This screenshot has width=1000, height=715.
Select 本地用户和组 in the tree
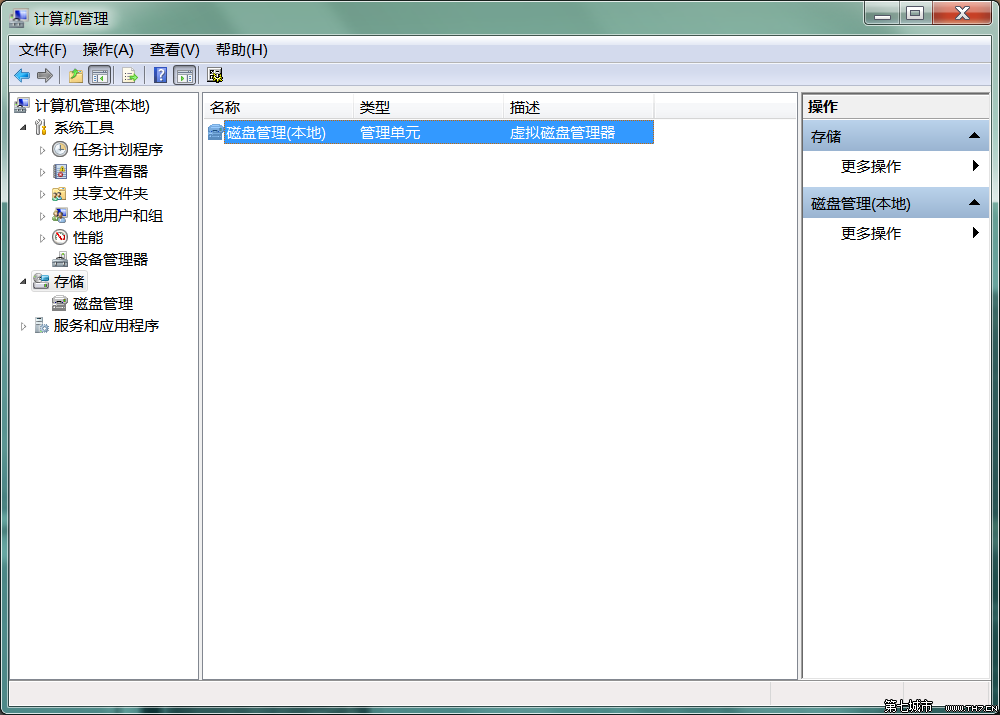pyautogui.click(x=118, y=216)
